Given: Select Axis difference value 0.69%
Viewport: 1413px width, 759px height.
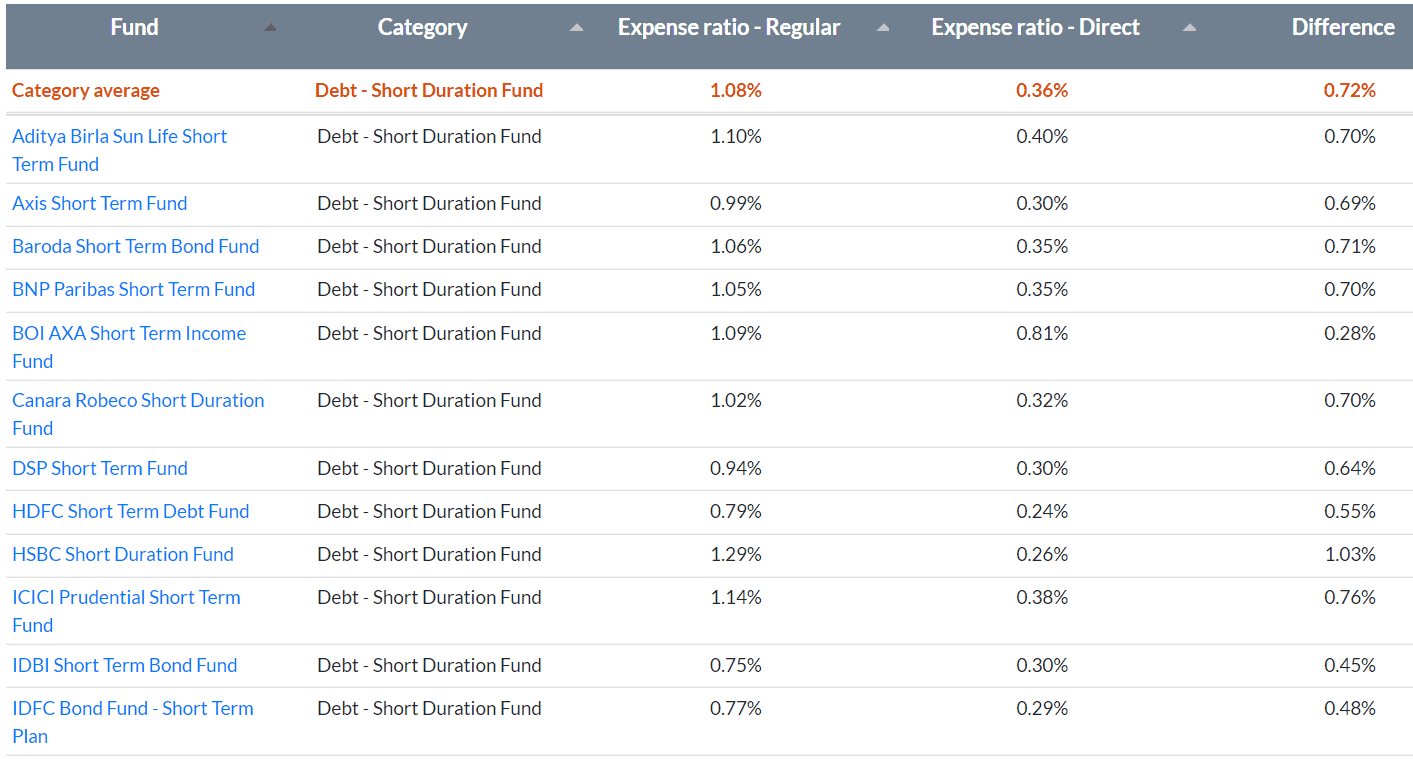Looking at the screenshot, I should pos(1350,203).
